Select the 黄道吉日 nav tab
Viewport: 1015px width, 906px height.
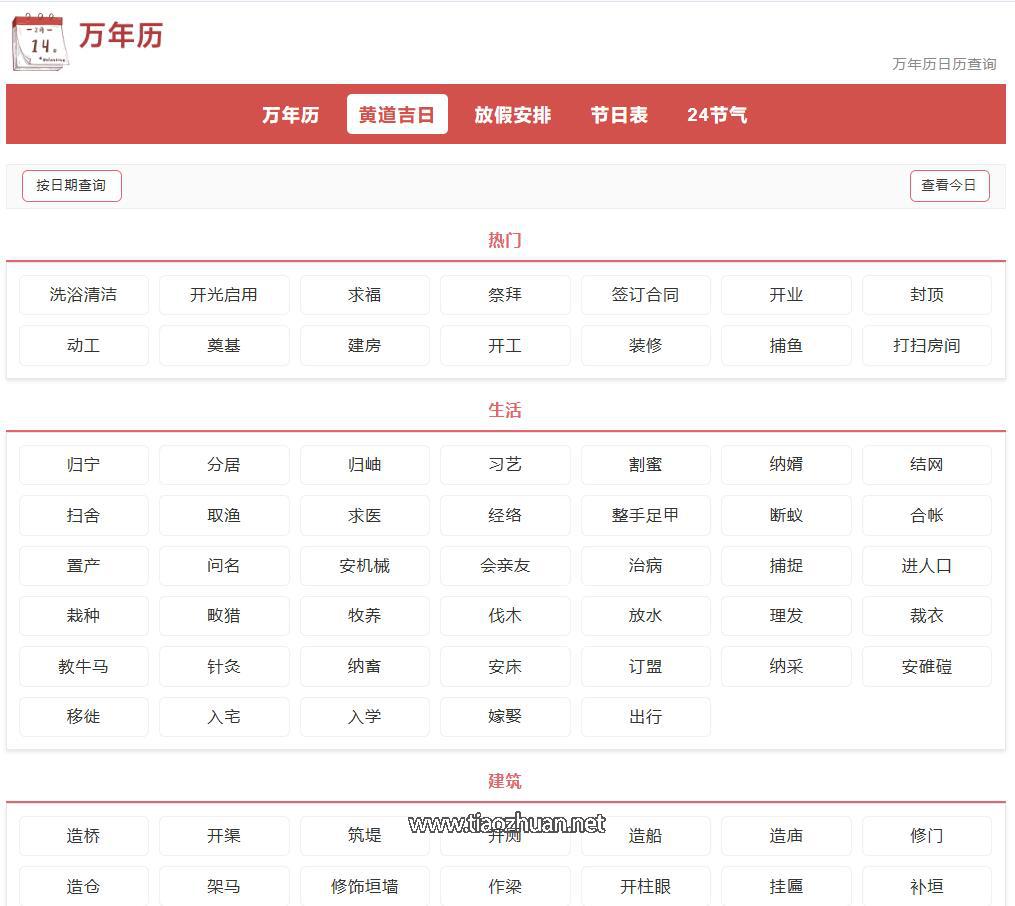click(397, 115)
